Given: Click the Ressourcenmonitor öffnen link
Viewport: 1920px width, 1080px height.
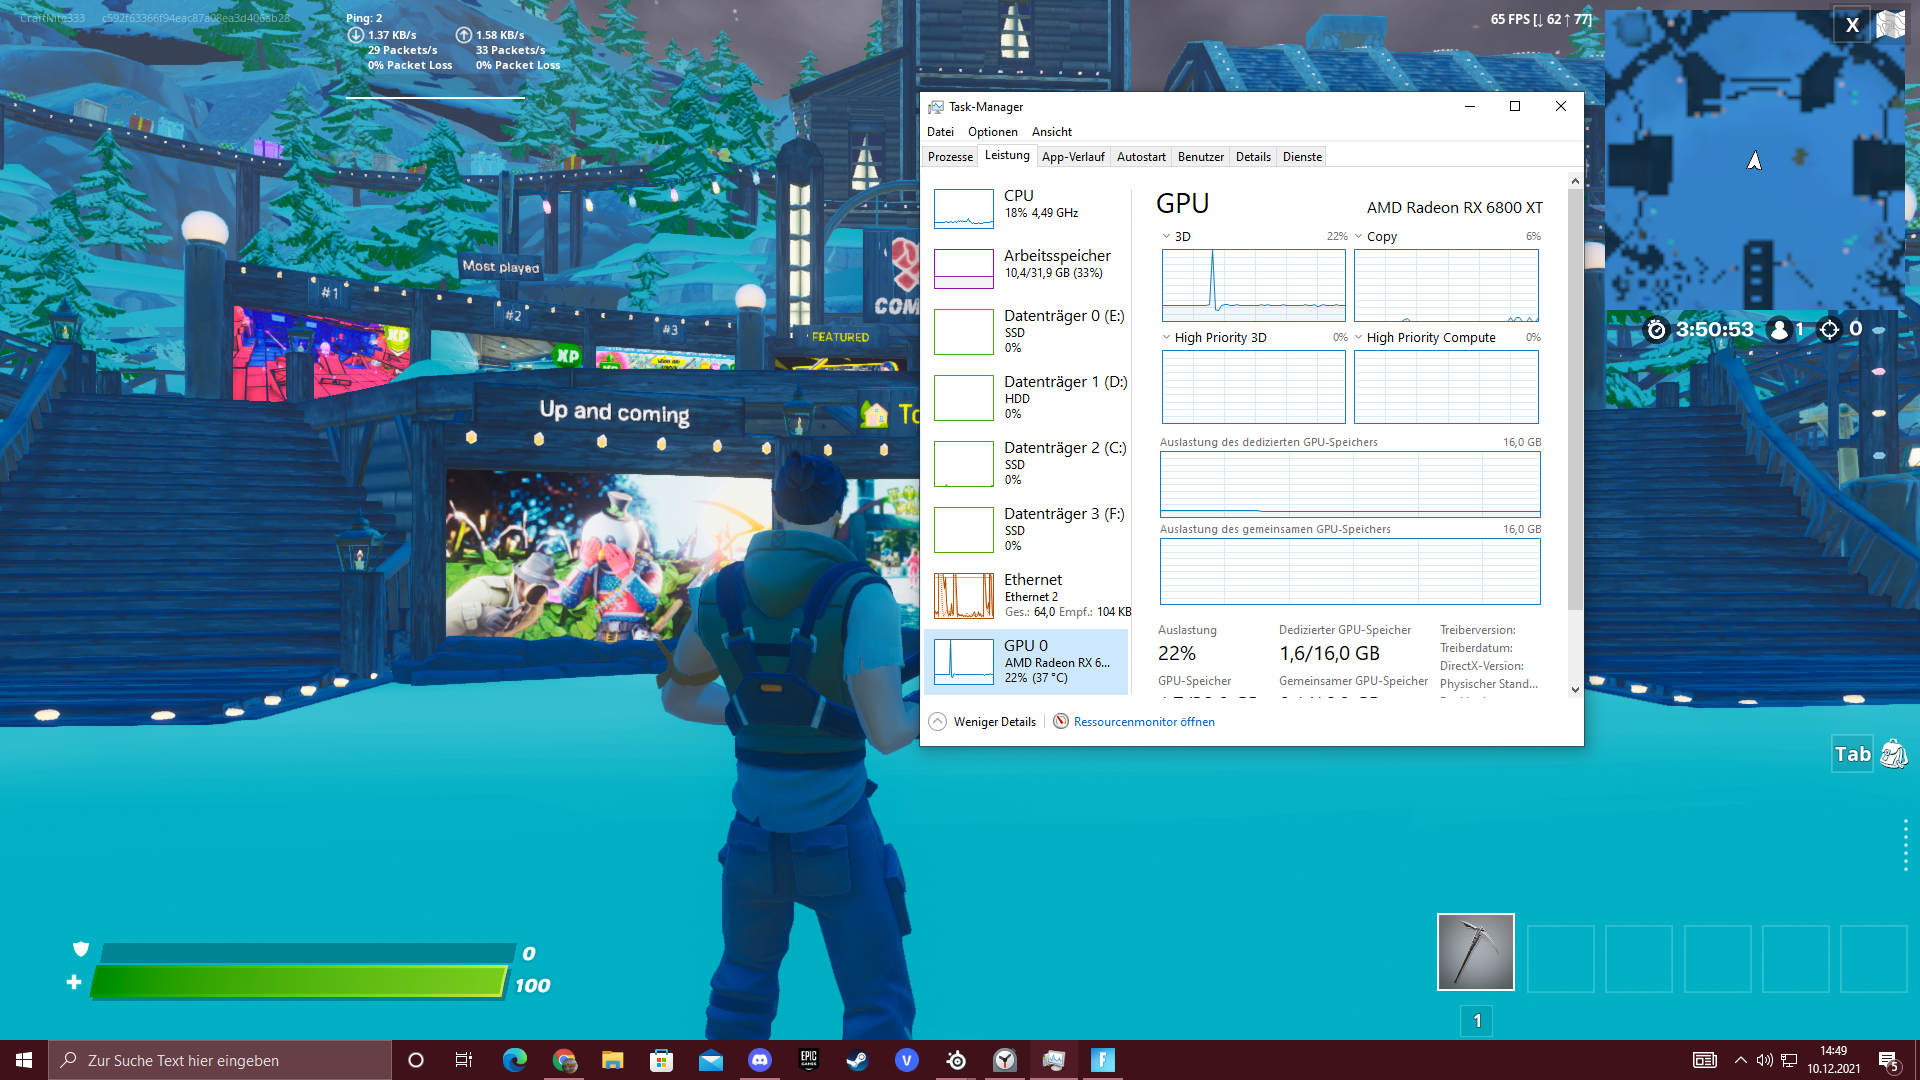Looking at the screenshot, I should [x=1144, y=721].
